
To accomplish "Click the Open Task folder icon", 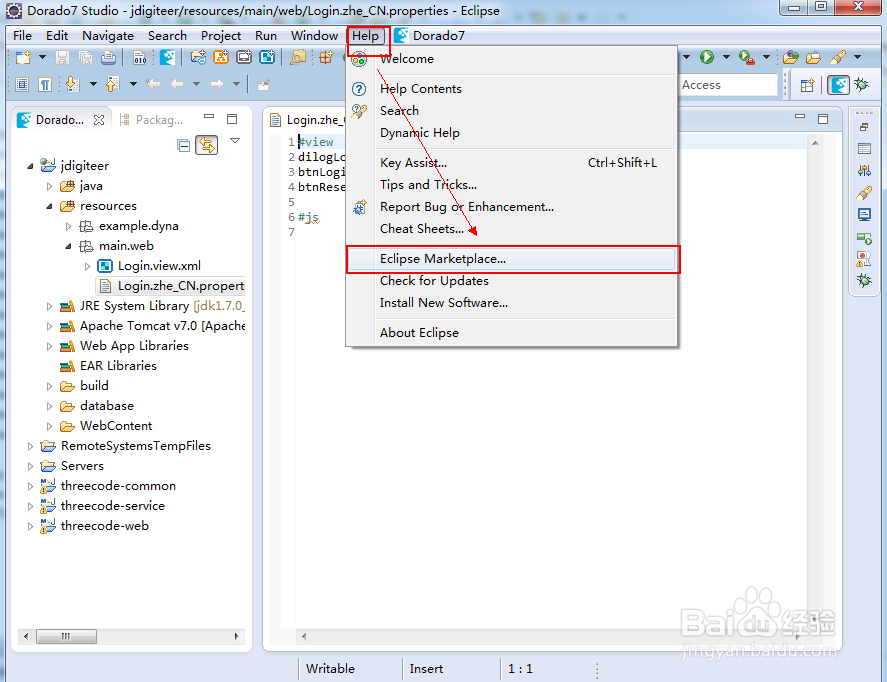I will [x=813, y=57].
